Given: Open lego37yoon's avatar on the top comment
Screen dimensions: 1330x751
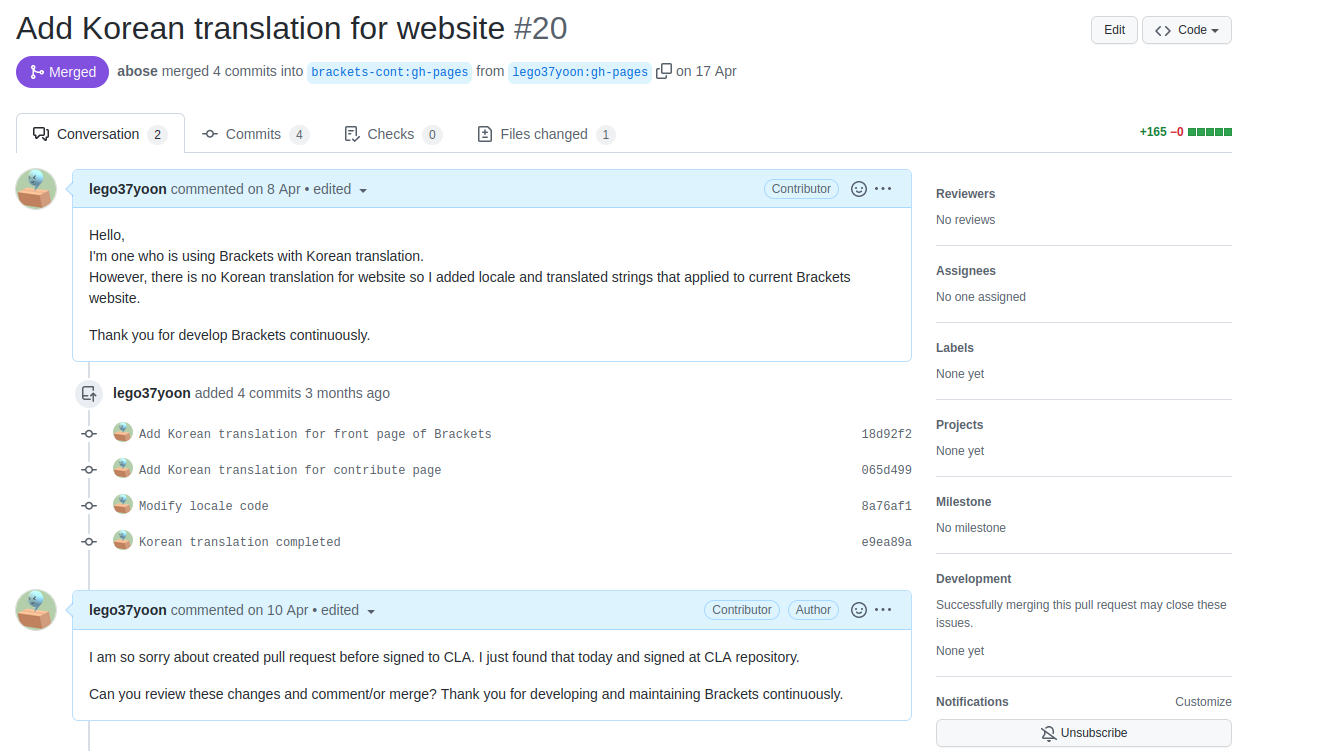Looking at the screenshot, I should pyautogui.click(x=35, y=188).
